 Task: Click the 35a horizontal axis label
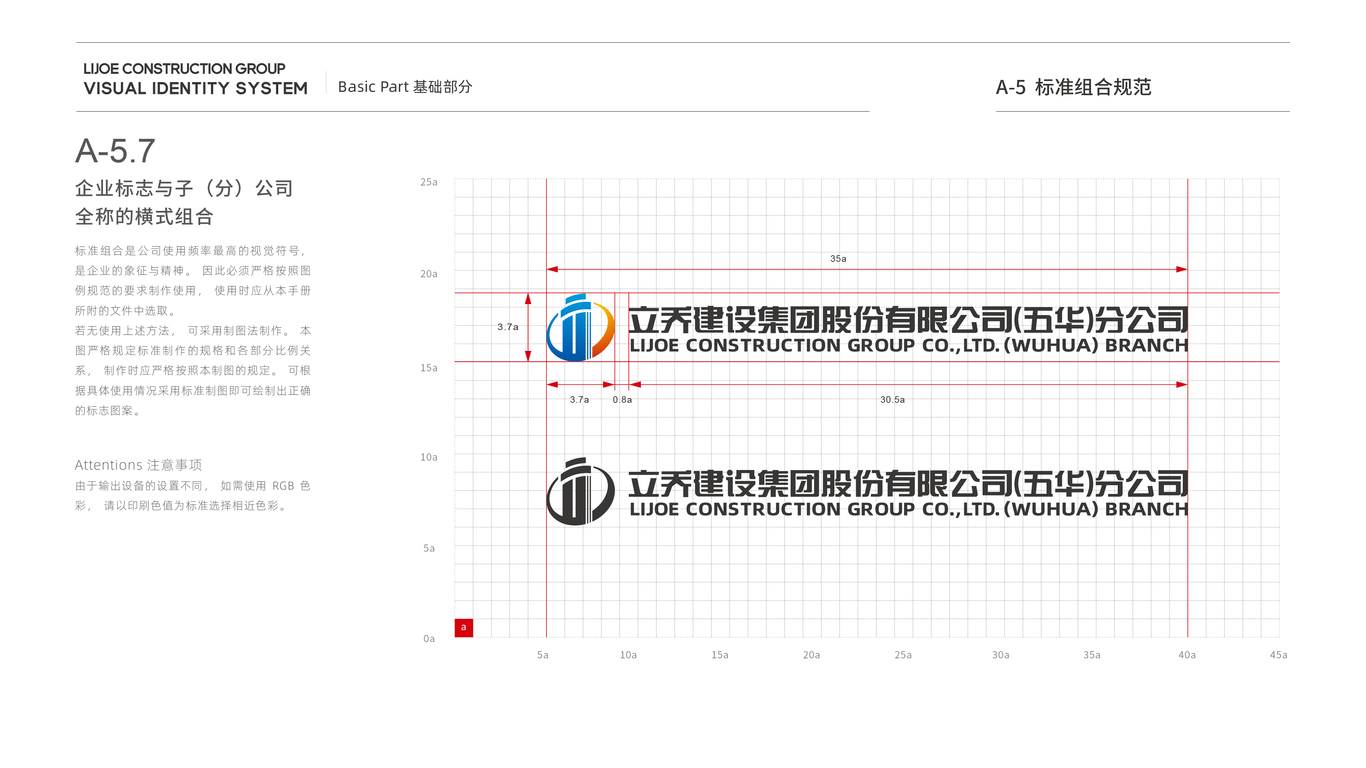[1091, 655]
